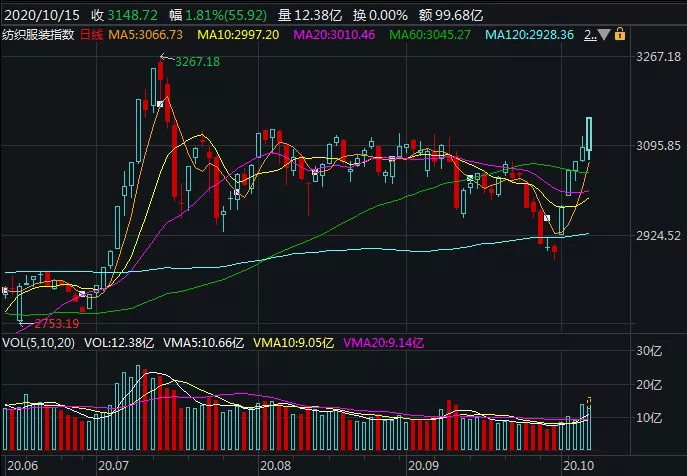Jump to 20.09 on the date axis
687x476 pixels.
(423, 465)
